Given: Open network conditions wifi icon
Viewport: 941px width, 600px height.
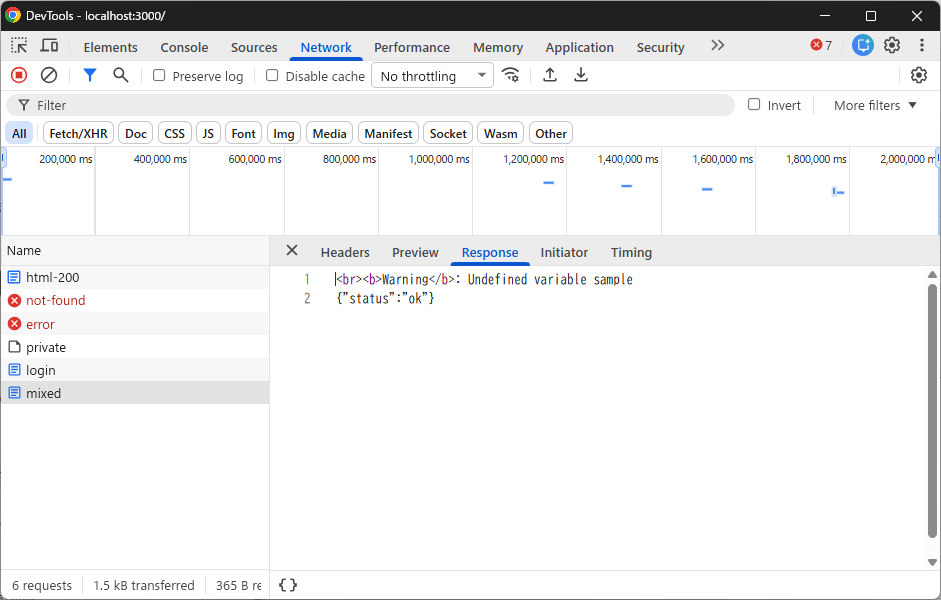Looking at the screenshot, I should (511, 76).
